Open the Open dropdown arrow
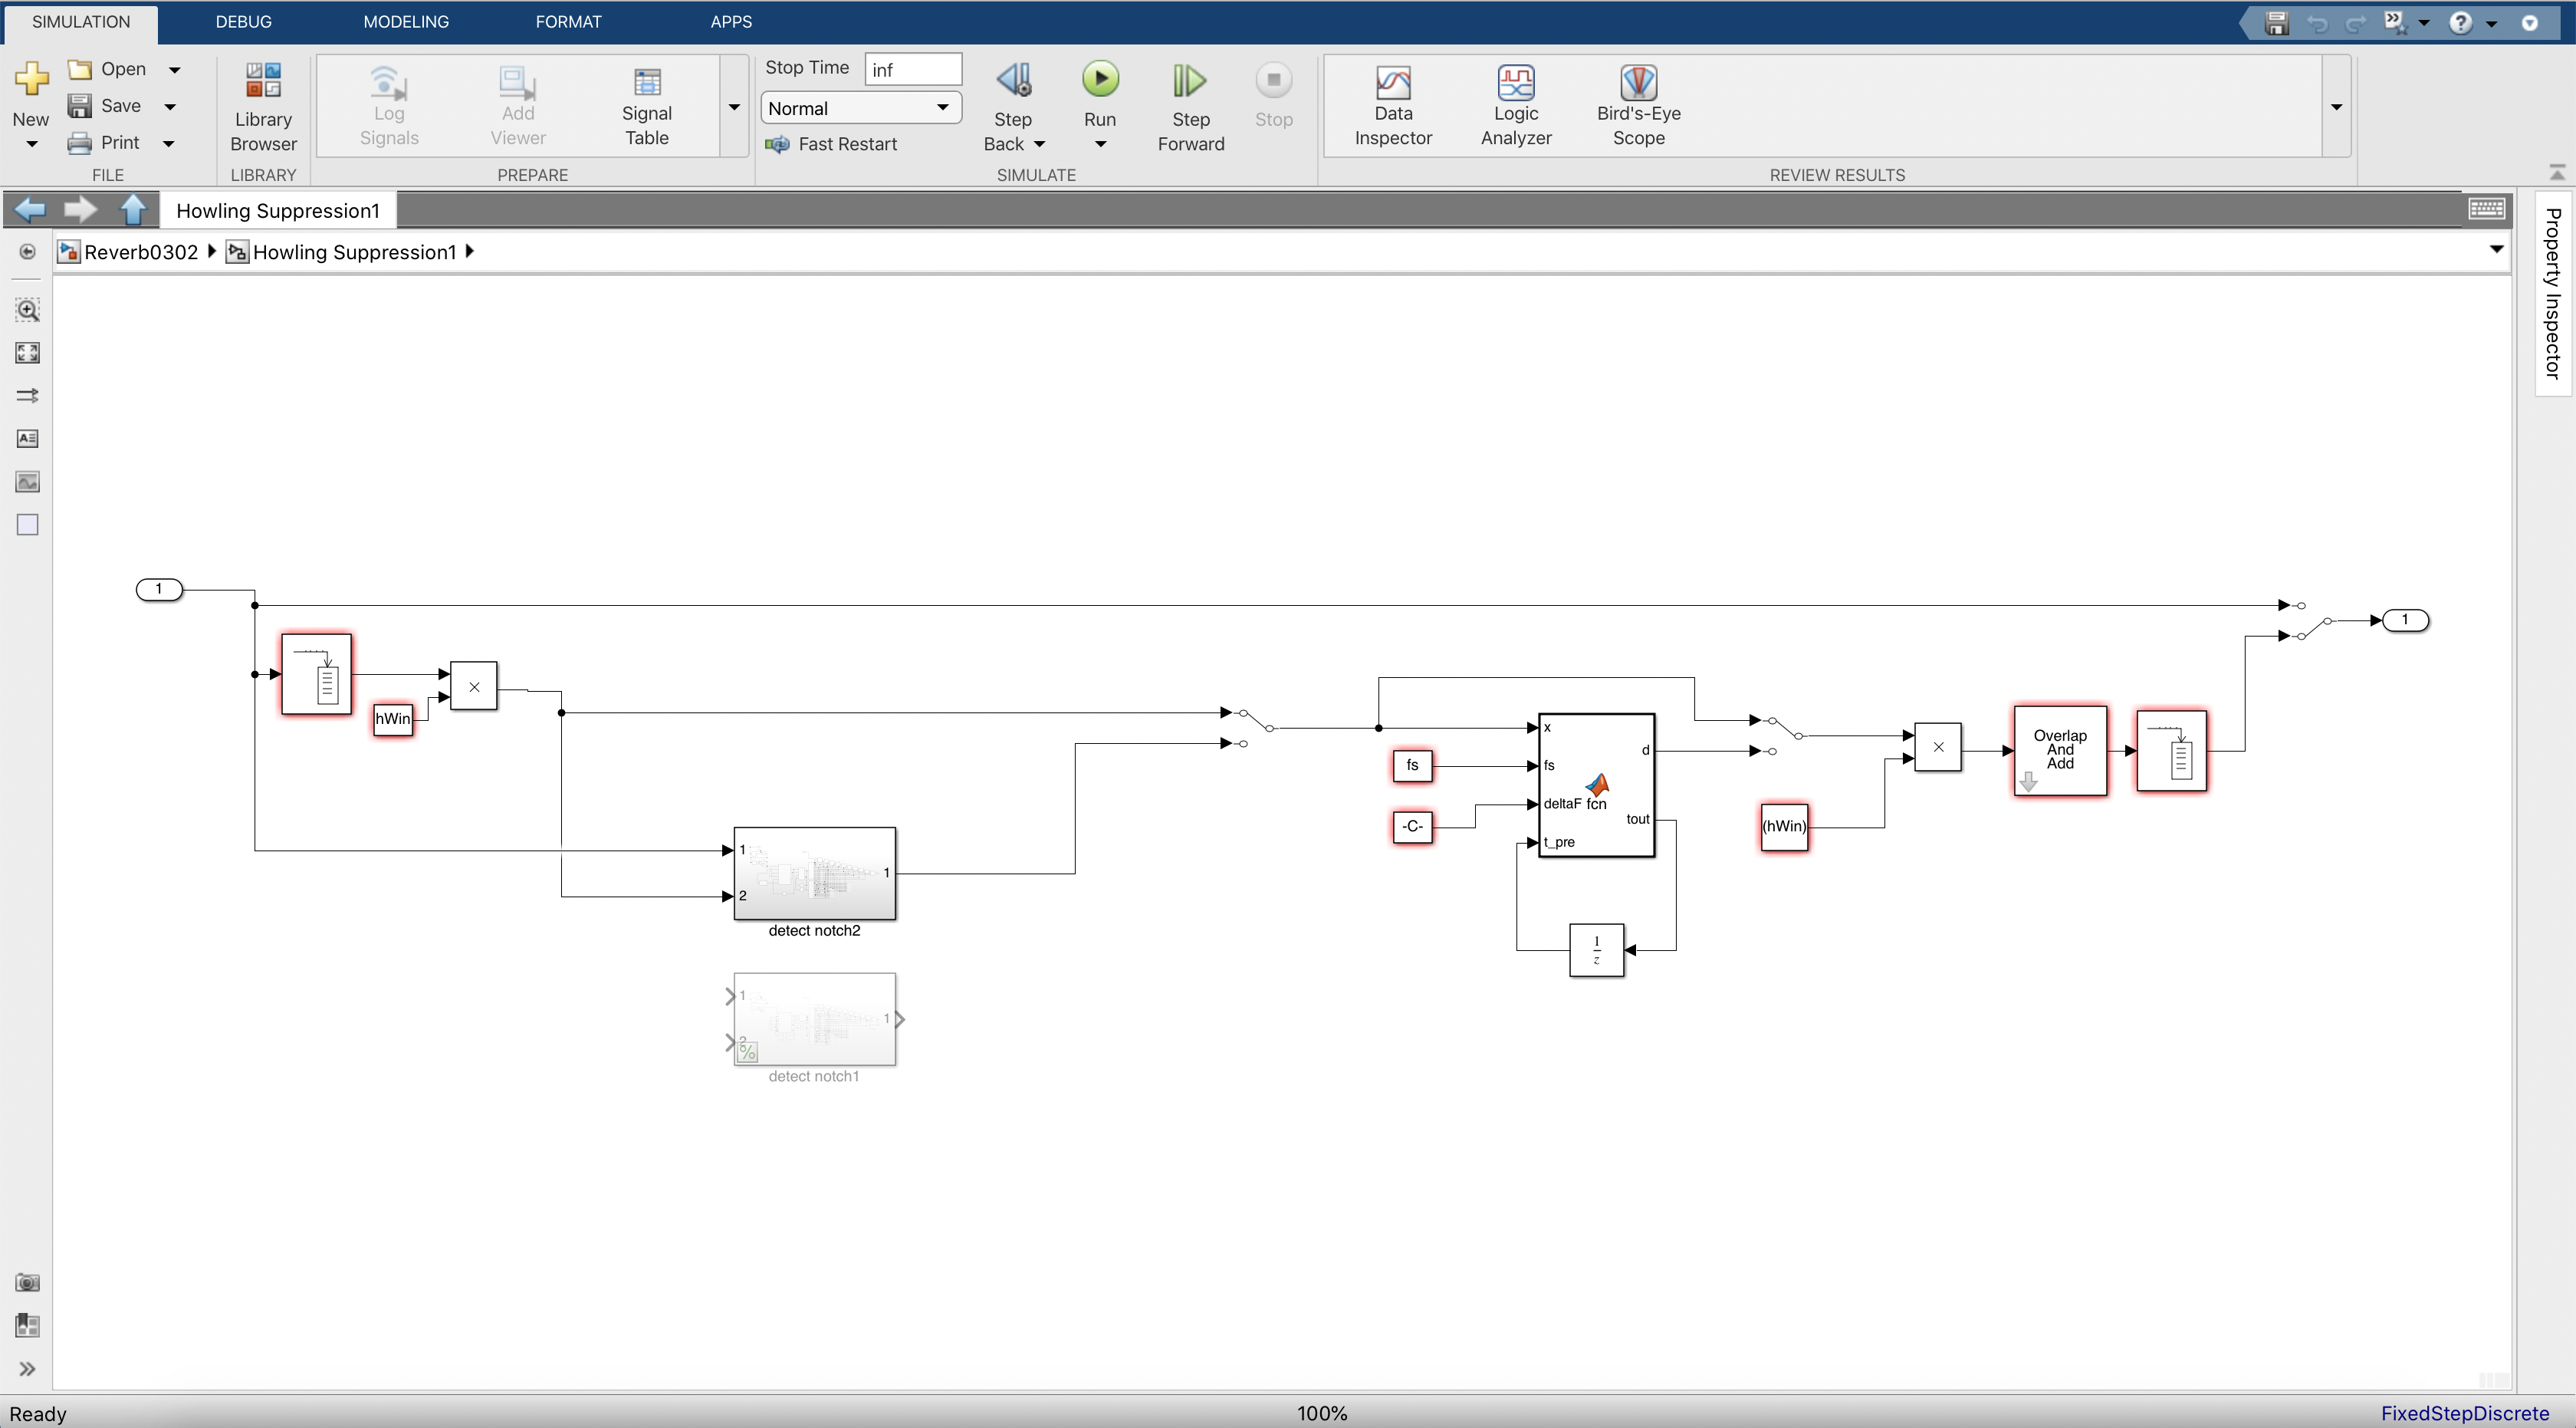 click(x=174, y=69)
